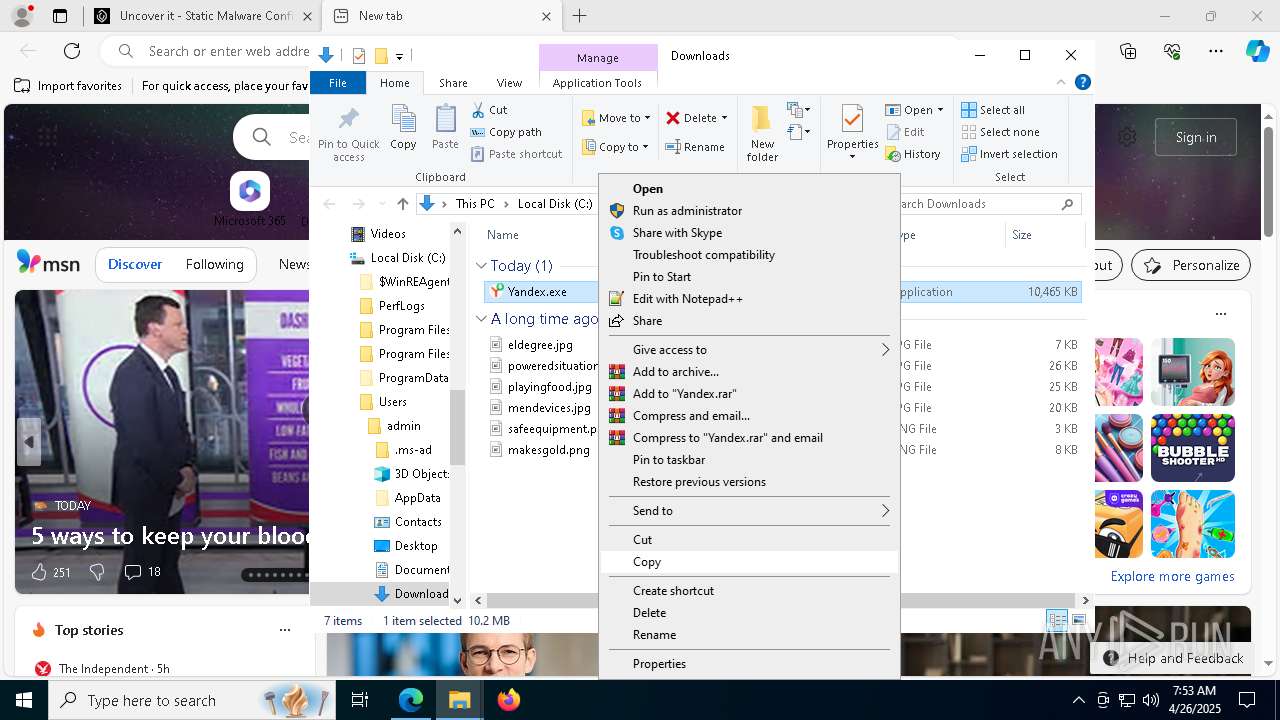Click Edge Copilot icon
Viewport: 1280px width, 720px height.
point(1257,51)
